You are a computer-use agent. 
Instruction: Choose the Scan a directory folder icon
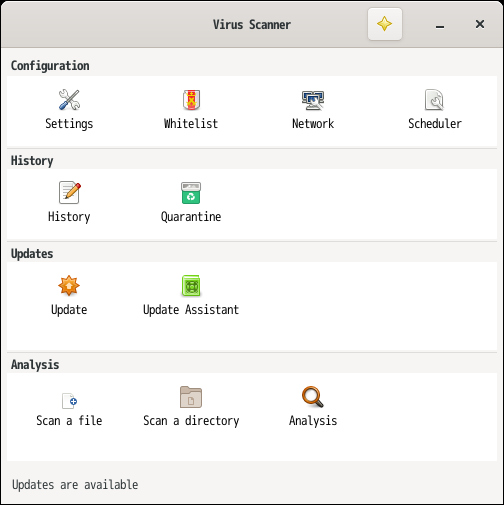click(x=191, y=397)
